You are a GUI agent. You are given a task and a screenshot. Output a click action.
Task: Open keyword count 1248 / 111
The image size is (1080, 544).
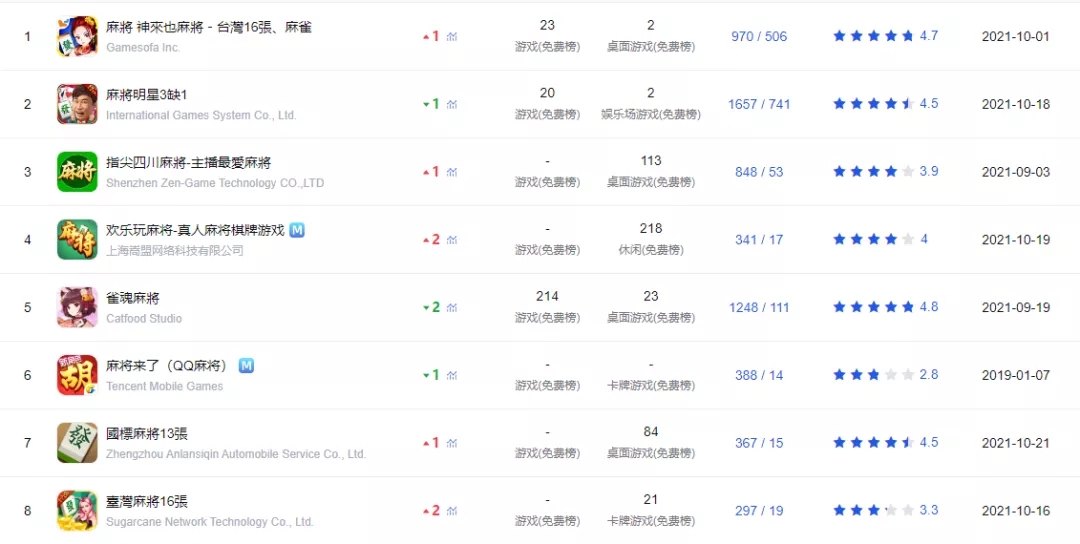tap(759, 307)
